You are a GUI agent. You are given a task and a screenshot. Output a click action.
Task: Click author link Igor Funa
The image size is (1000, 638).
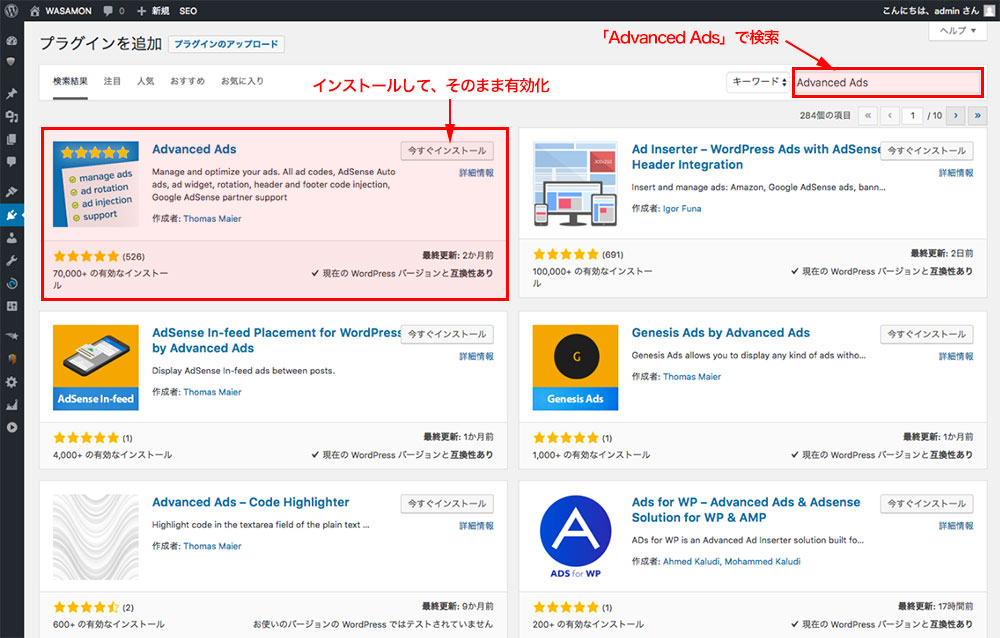coord(682,209)
